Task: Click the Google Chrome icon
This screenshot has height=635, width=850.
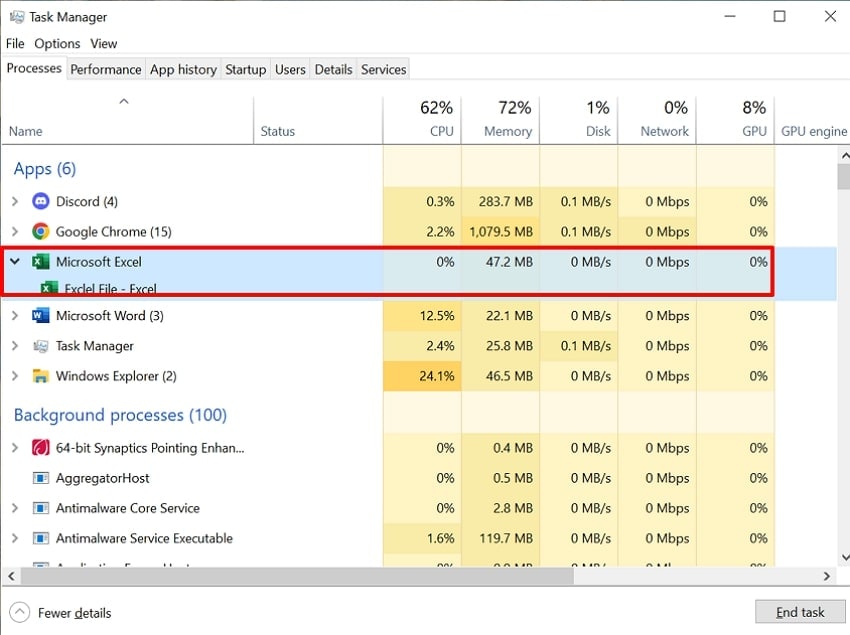Action: tap(41, 231)
